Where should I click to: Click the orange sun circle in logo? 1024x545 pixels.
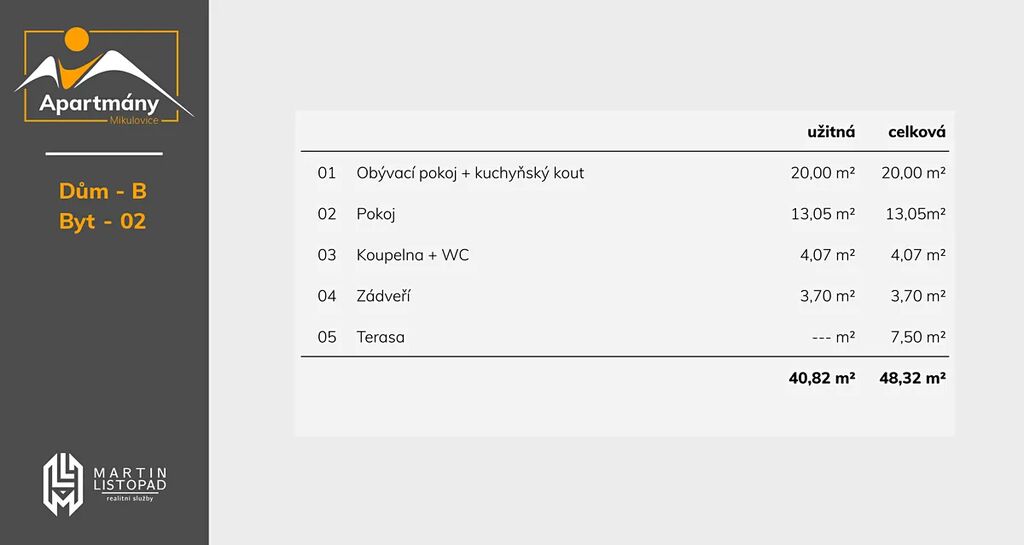click(76, 39)
